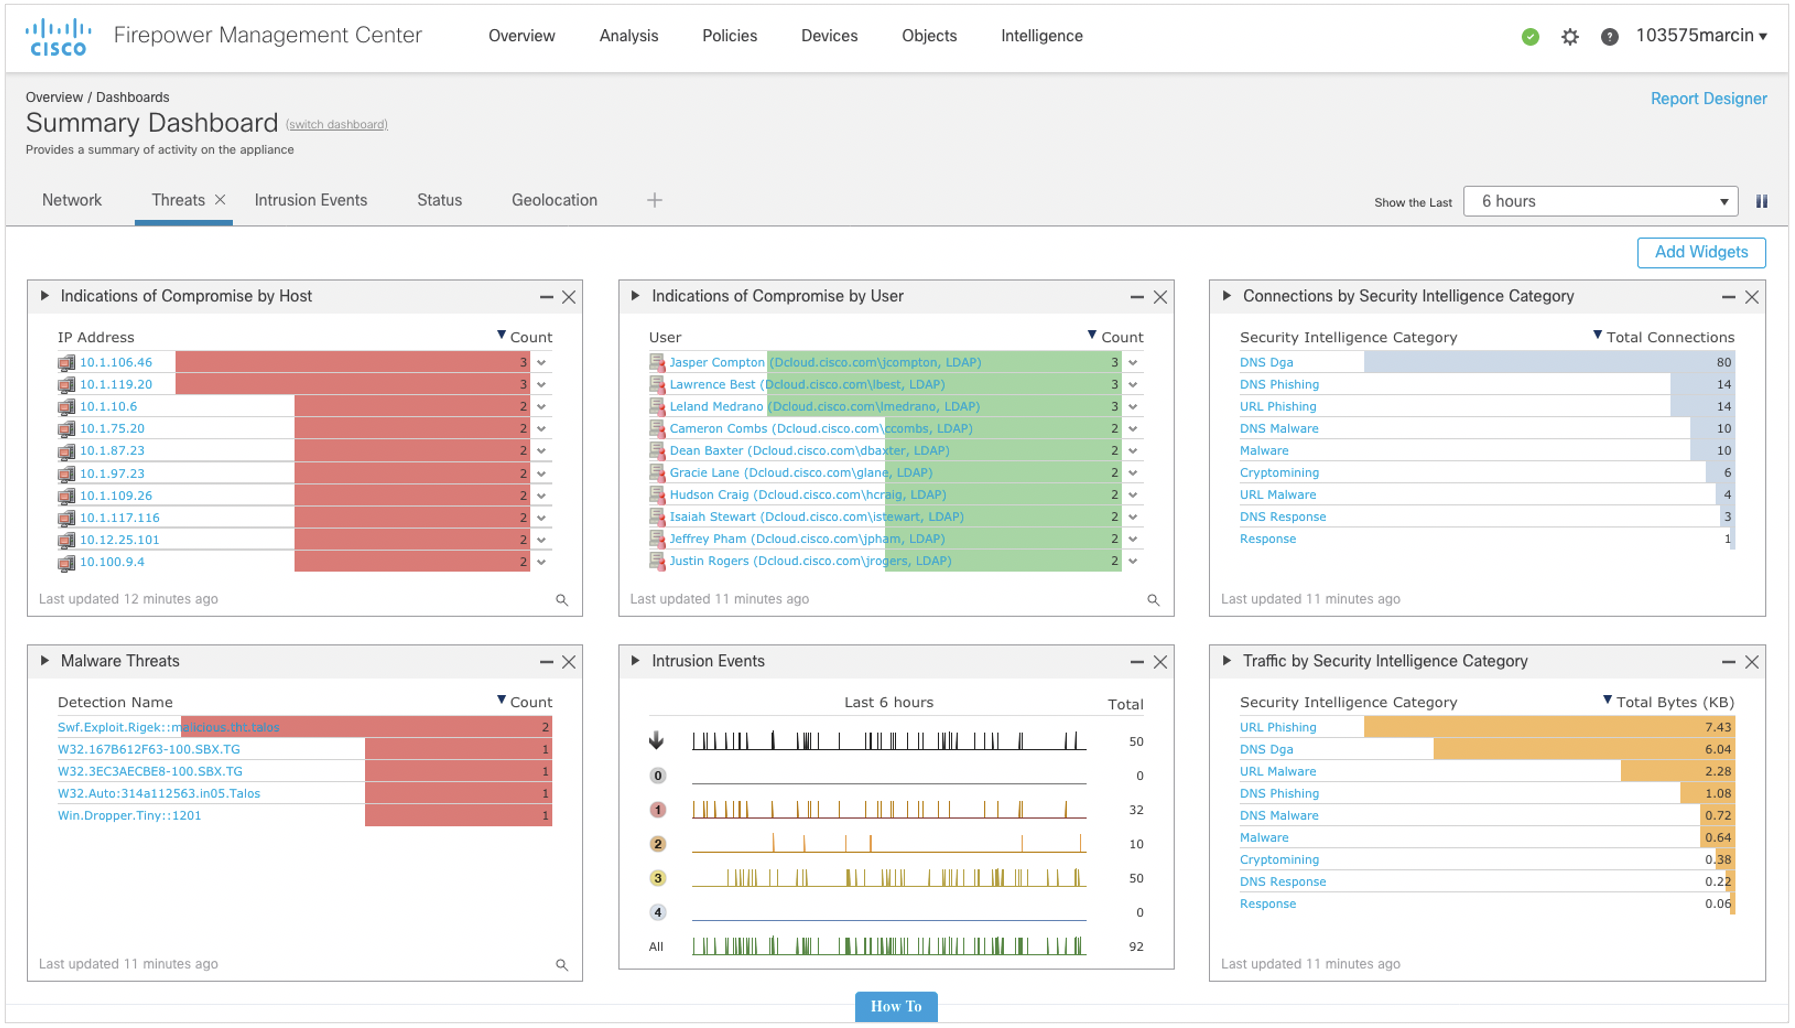This screenshot has width=1795, height=1028.
Task: Open the 103575marcin user menu
Action: coord(1701,36)
